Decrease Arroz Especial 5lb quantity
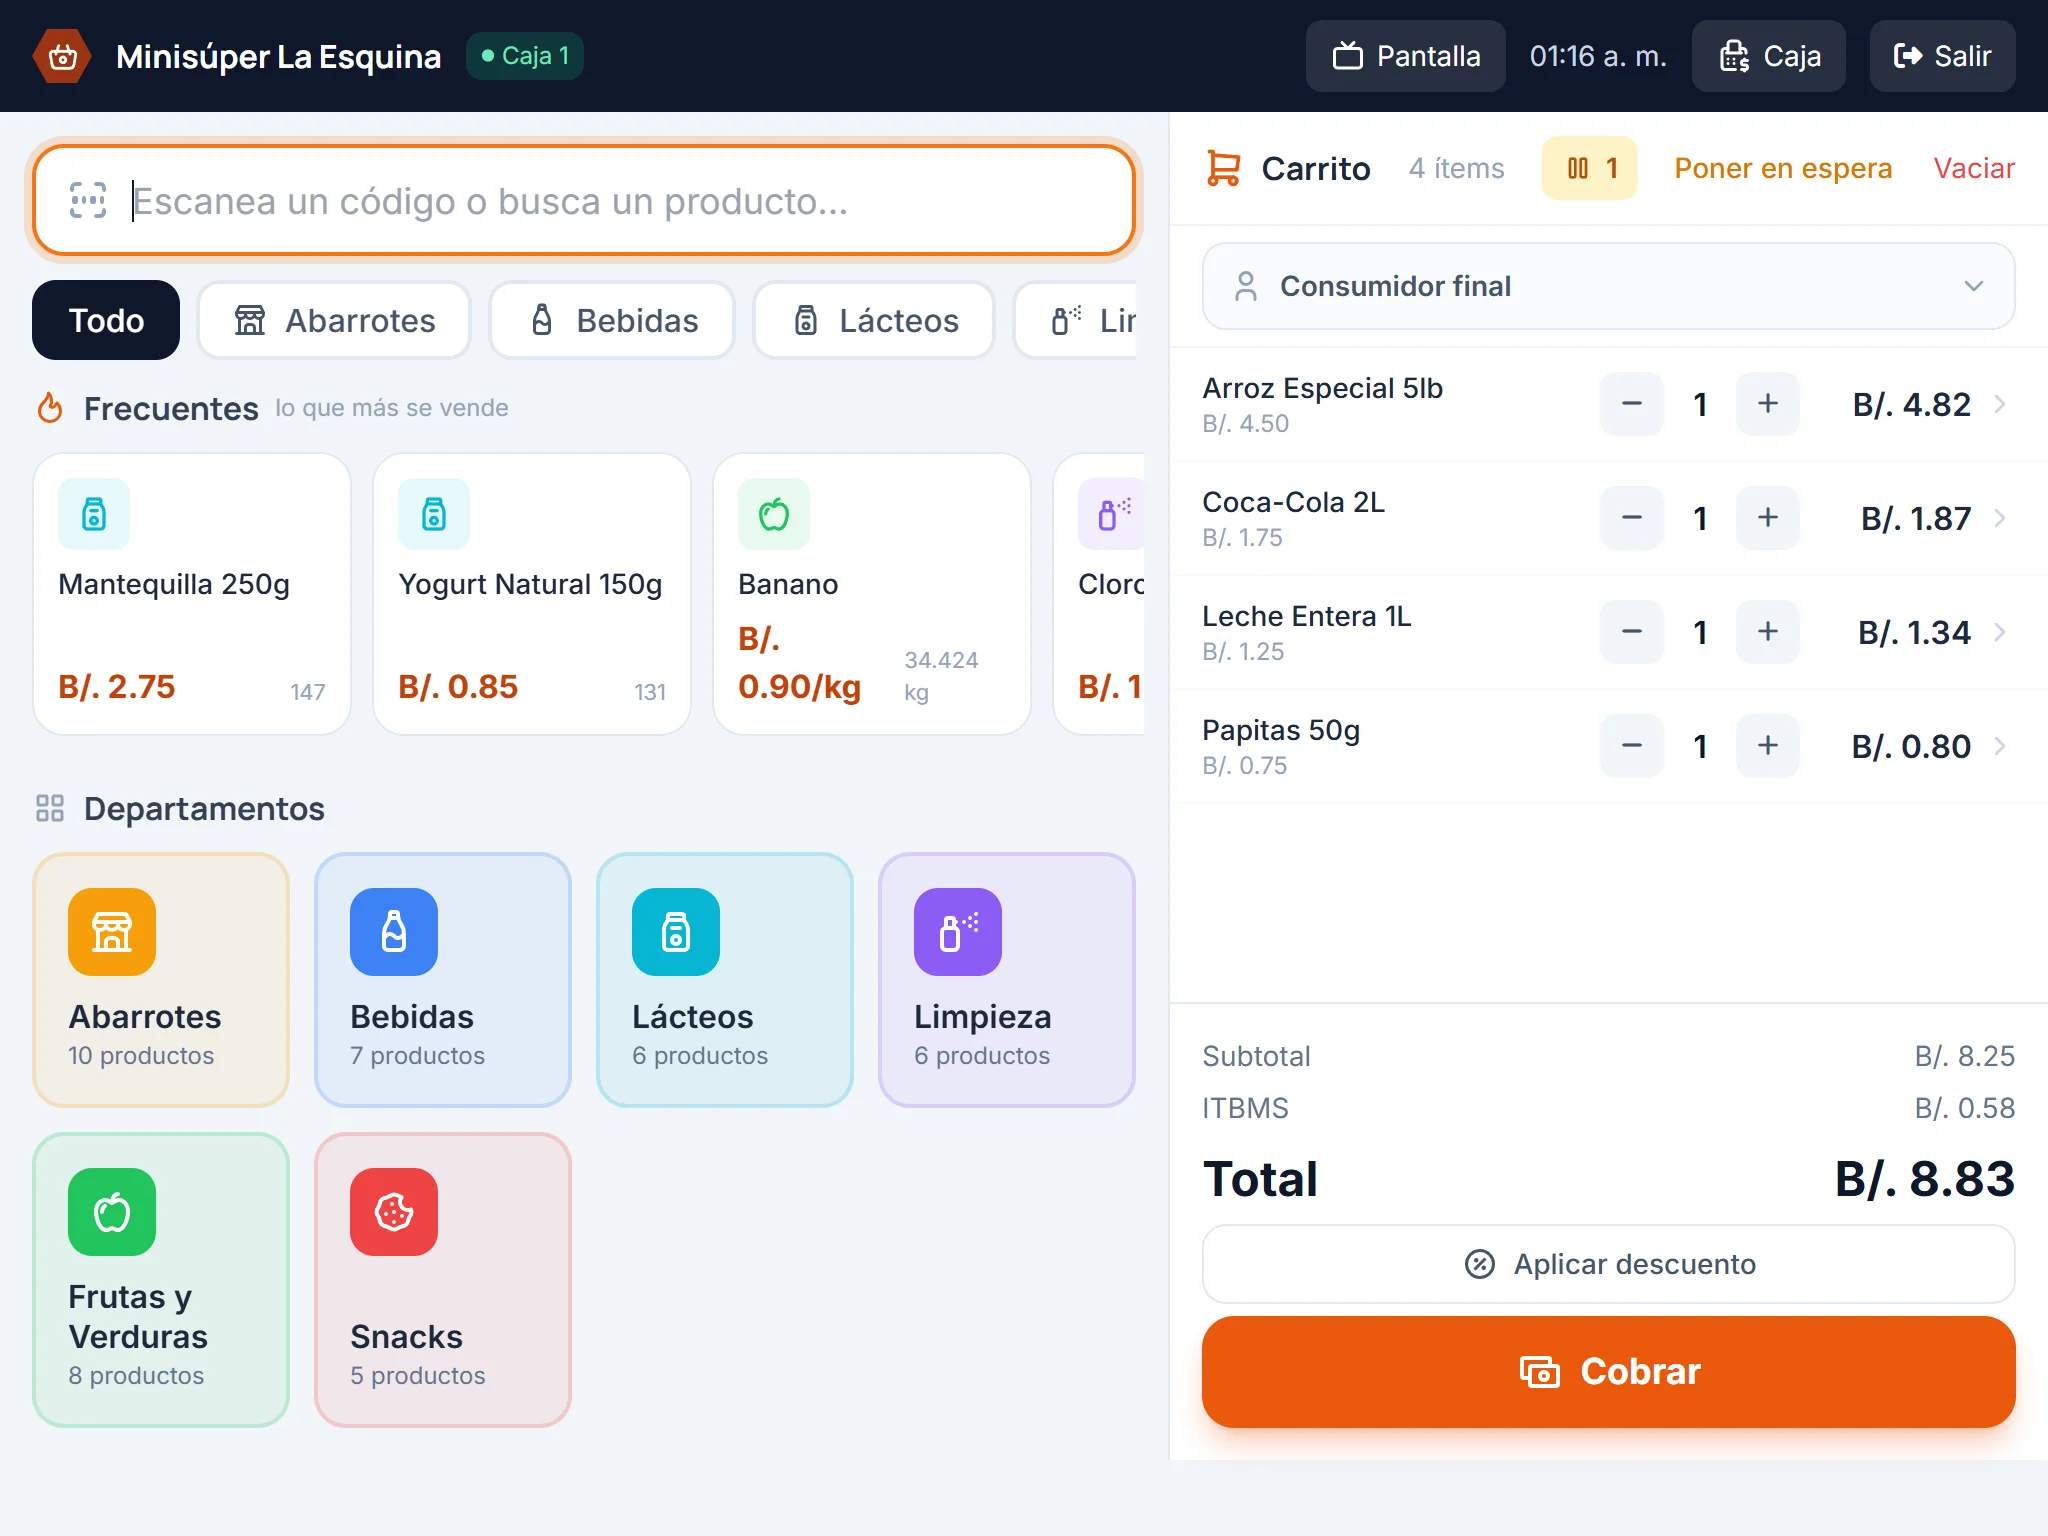This screenshot has height=1536, width=2048. [x=1632, y=404]
